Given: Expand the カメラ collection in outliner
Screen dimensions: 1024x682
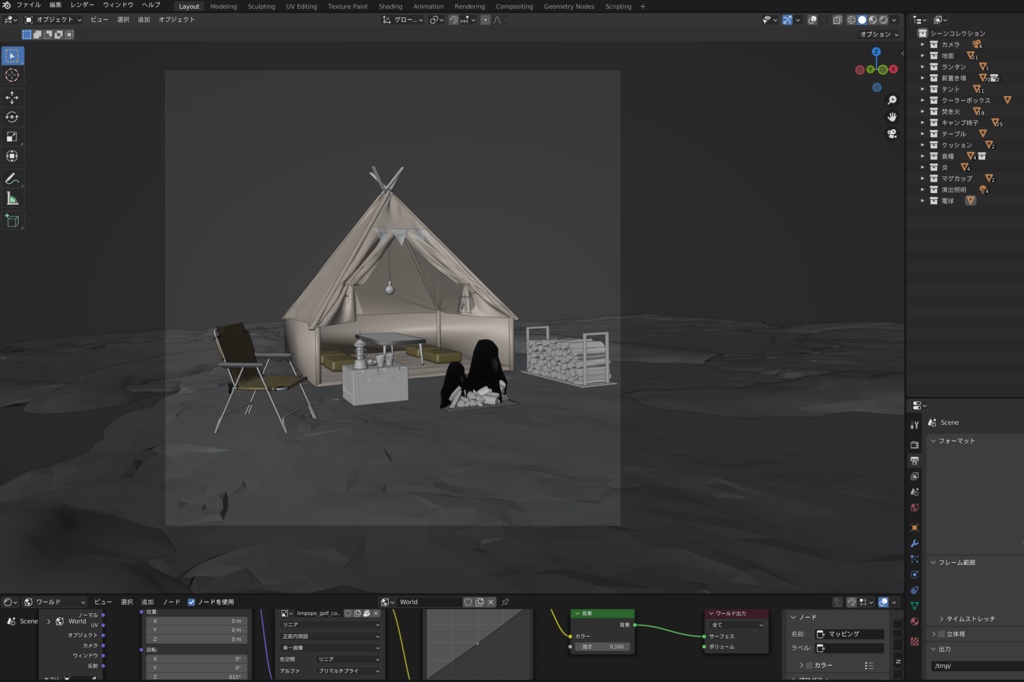Looking at the screenshot, I should pos(922,45).
